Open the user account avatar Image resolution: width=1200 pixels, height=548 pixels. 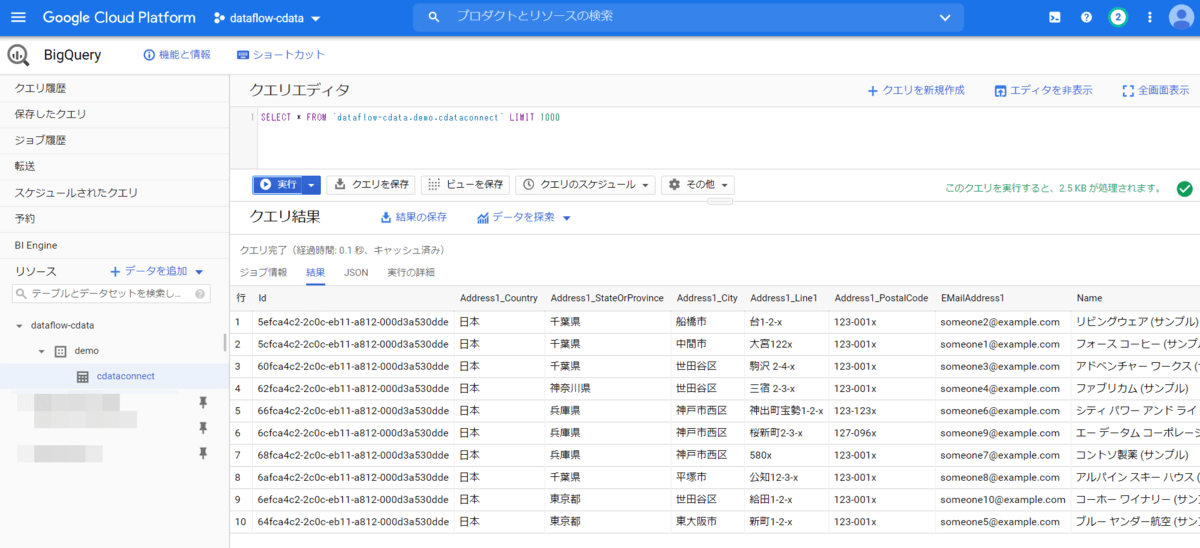1181,18
